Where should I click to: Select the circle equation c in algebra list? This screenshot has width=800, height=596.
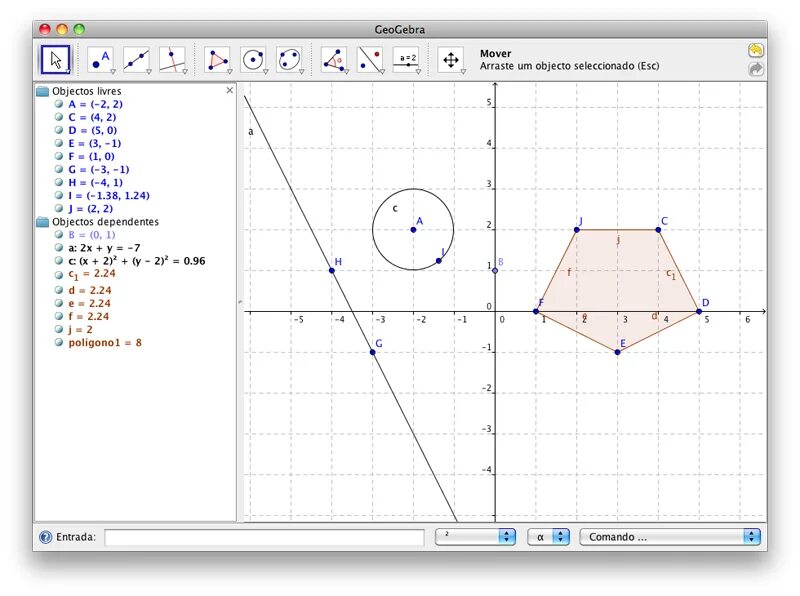137,261
